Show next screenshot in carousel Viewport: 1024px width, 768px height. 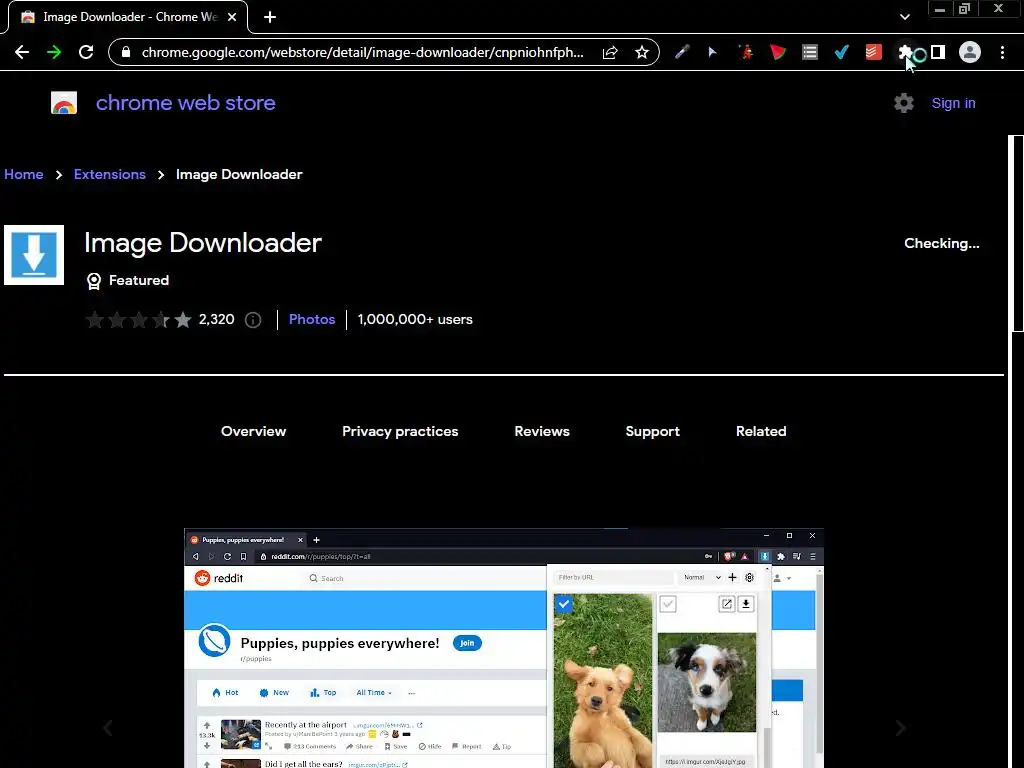click(x=900, y=728)
